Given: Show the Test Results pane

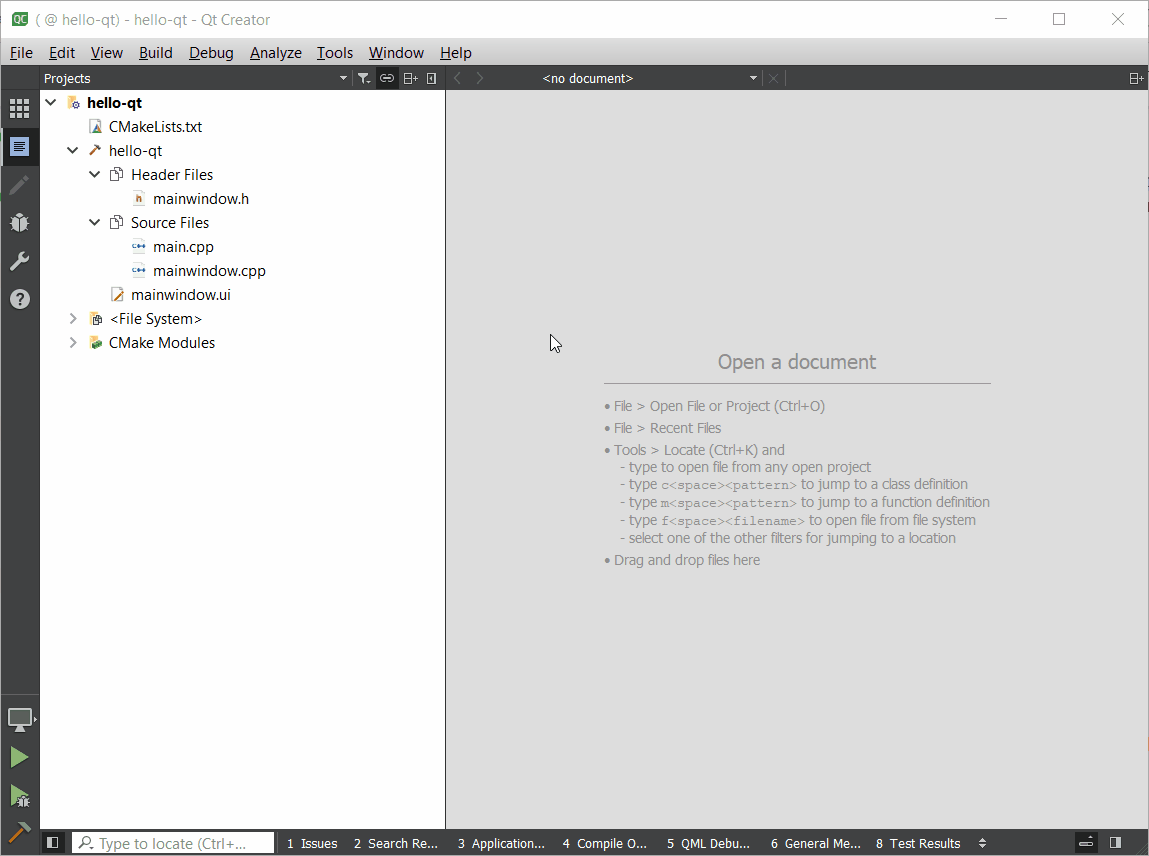Looking at the screenshot, I should click(918, 843).
